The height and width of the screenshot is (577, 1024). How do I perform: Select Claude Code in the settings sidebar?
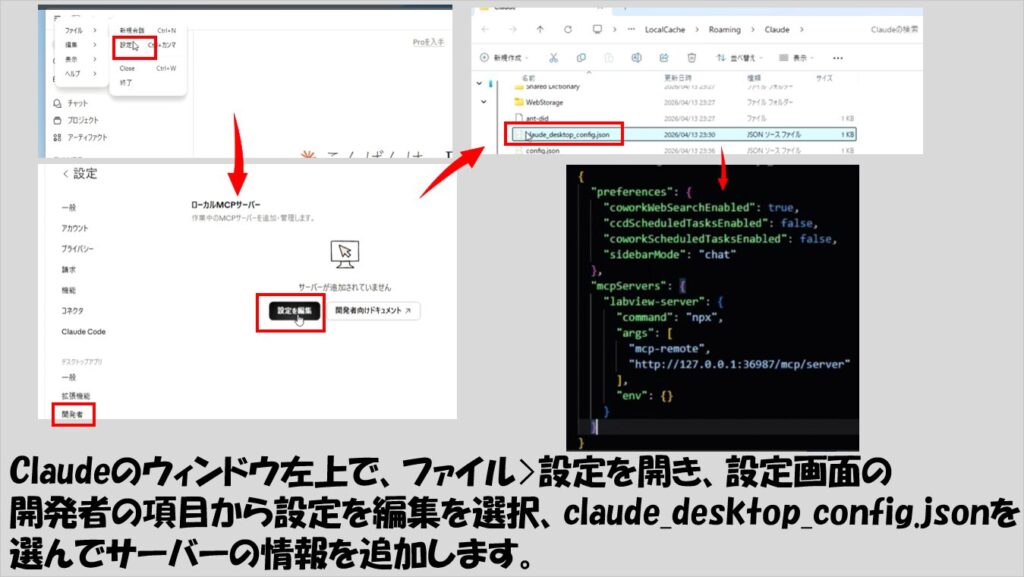pyautogui.click(x=83, y=331)
